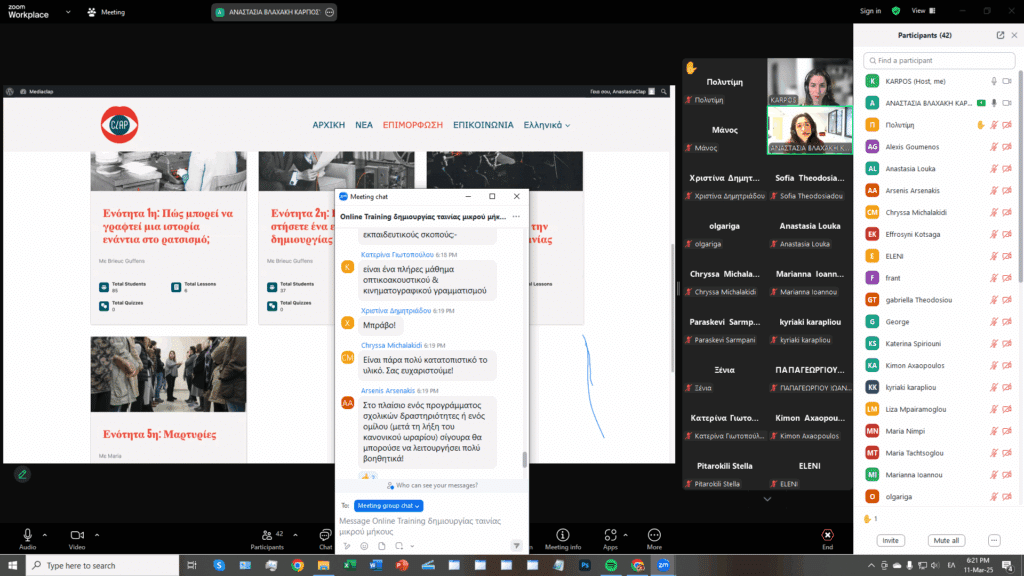Pop out the Participants panel
The width and height of the screenshot is (1024, 576).
1000,35
